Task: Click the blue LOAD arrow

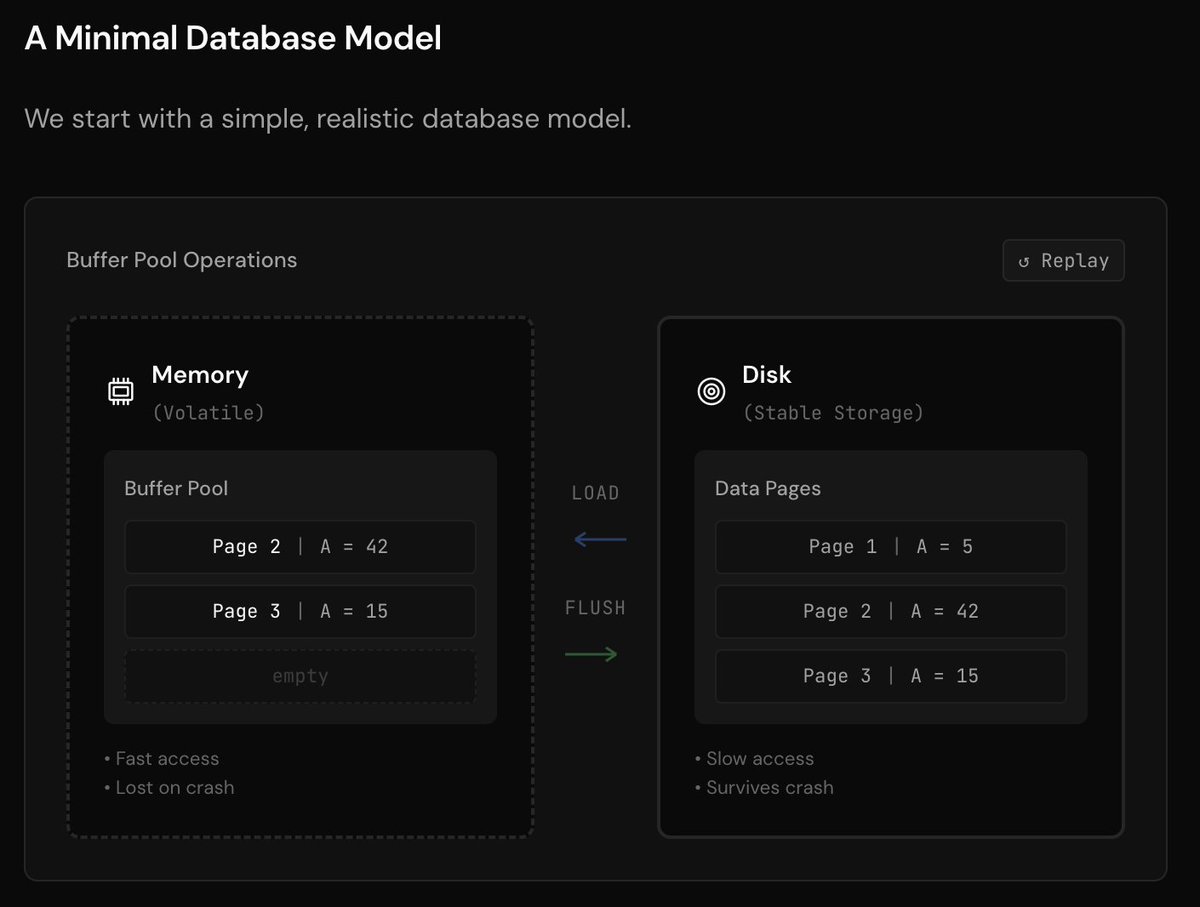Action: [x=600, y=540]
